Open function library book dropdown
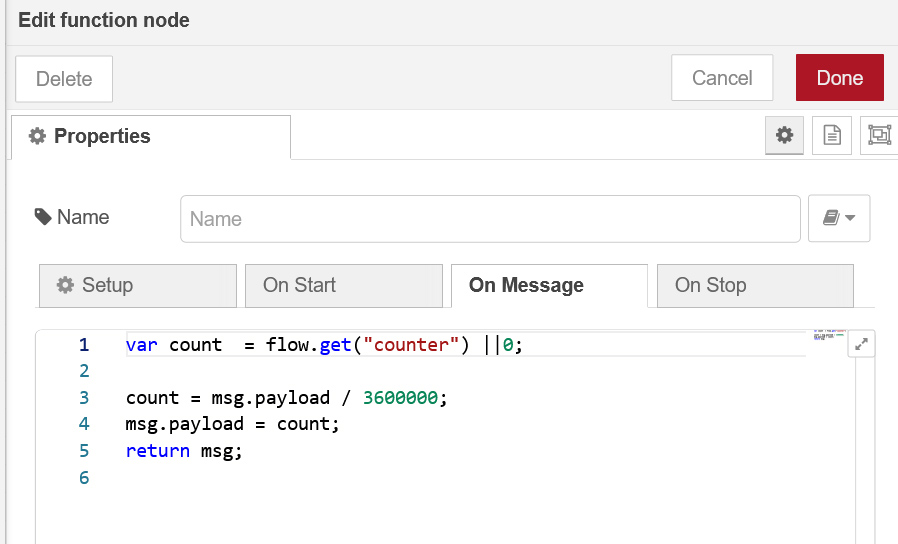The image size is (898, 544). [x=839, y=218]
